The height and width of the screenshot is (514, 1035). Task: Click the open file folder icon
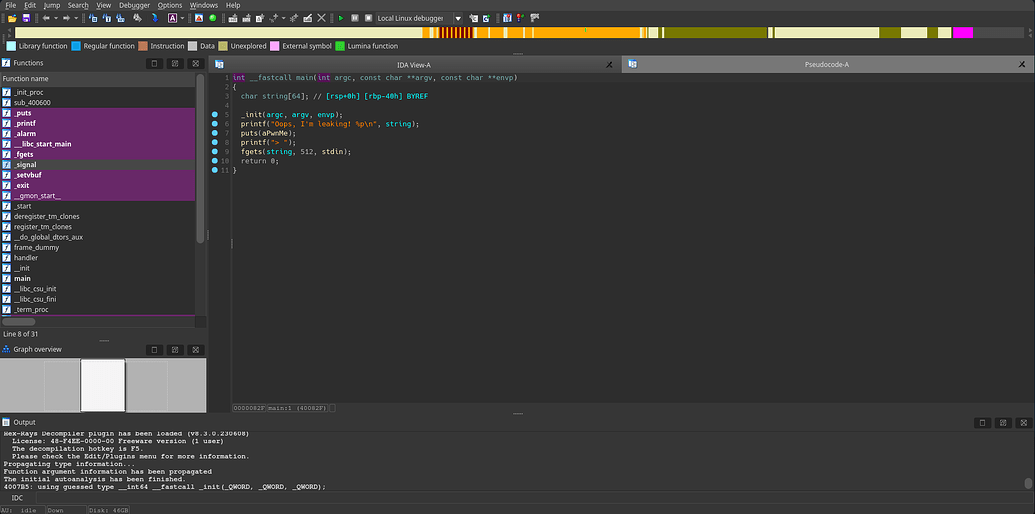11,18
